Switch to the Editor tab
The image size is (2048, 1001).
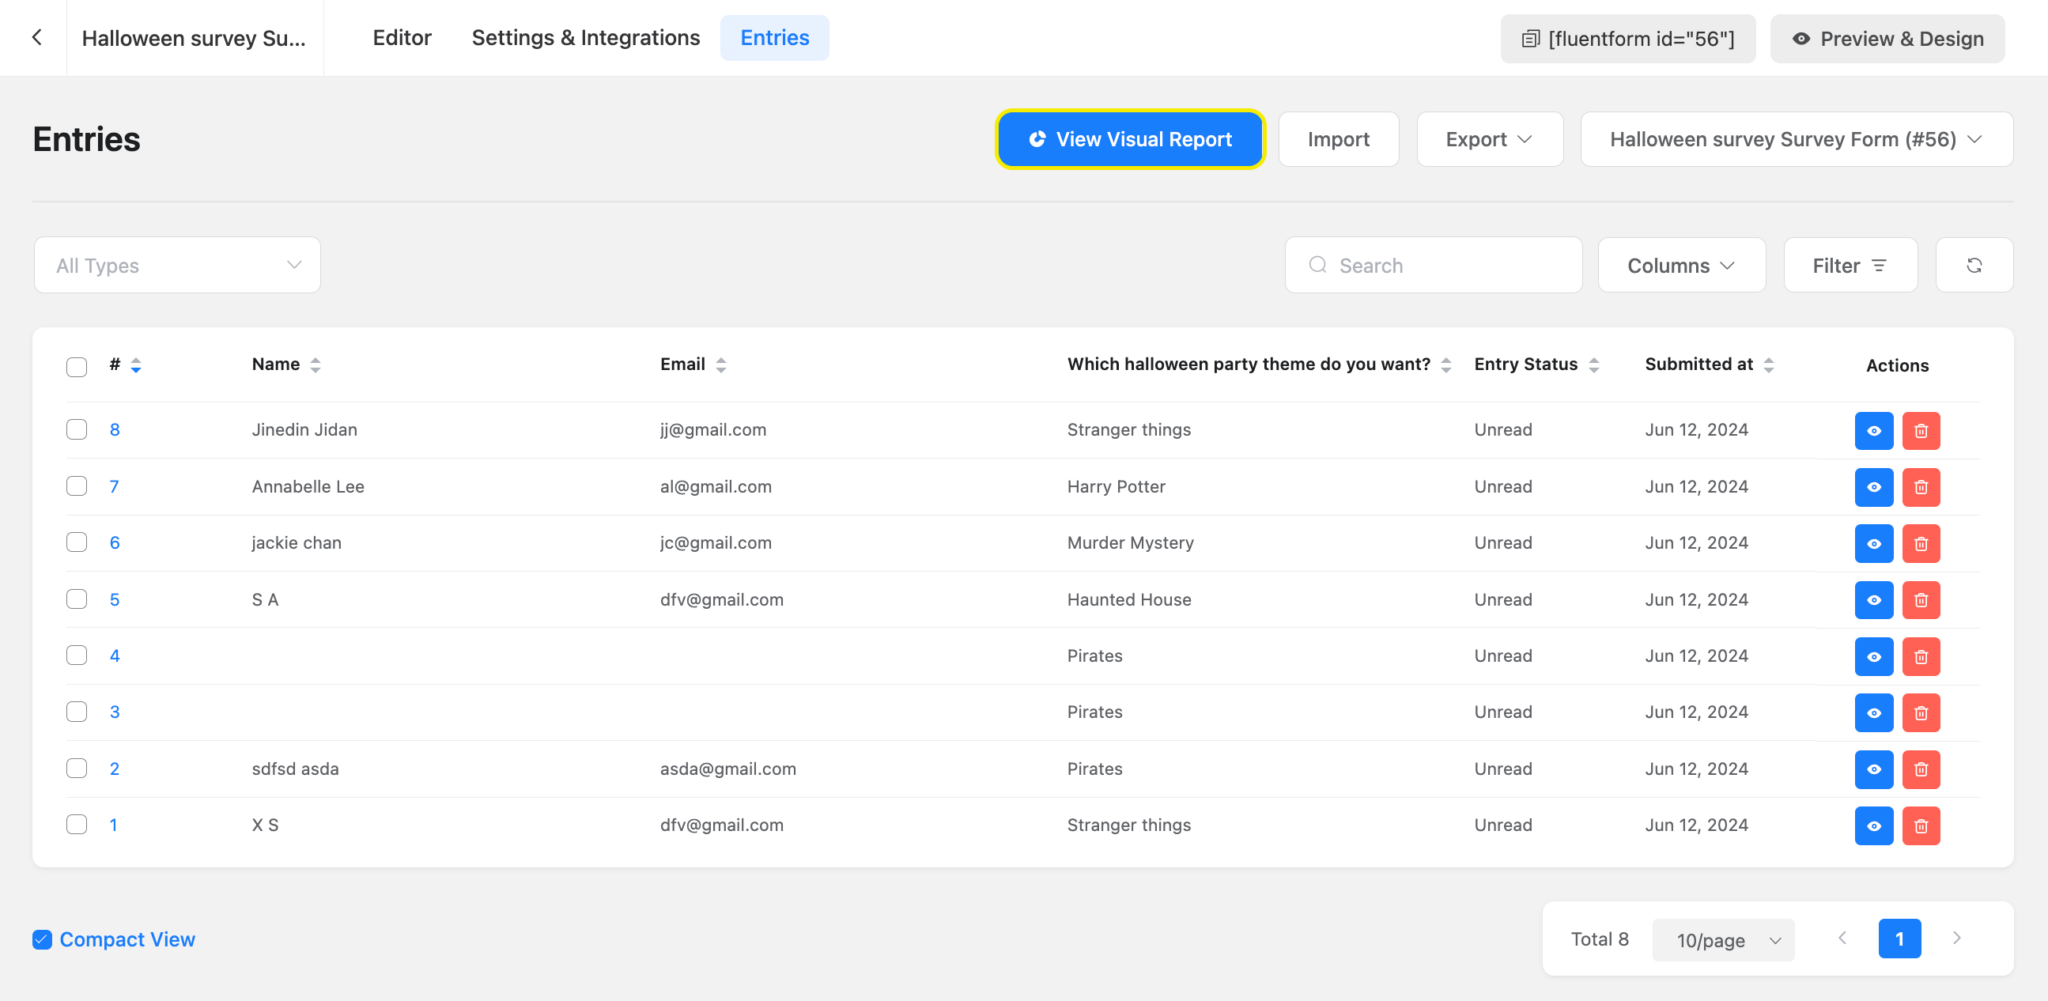coord(402,37)
